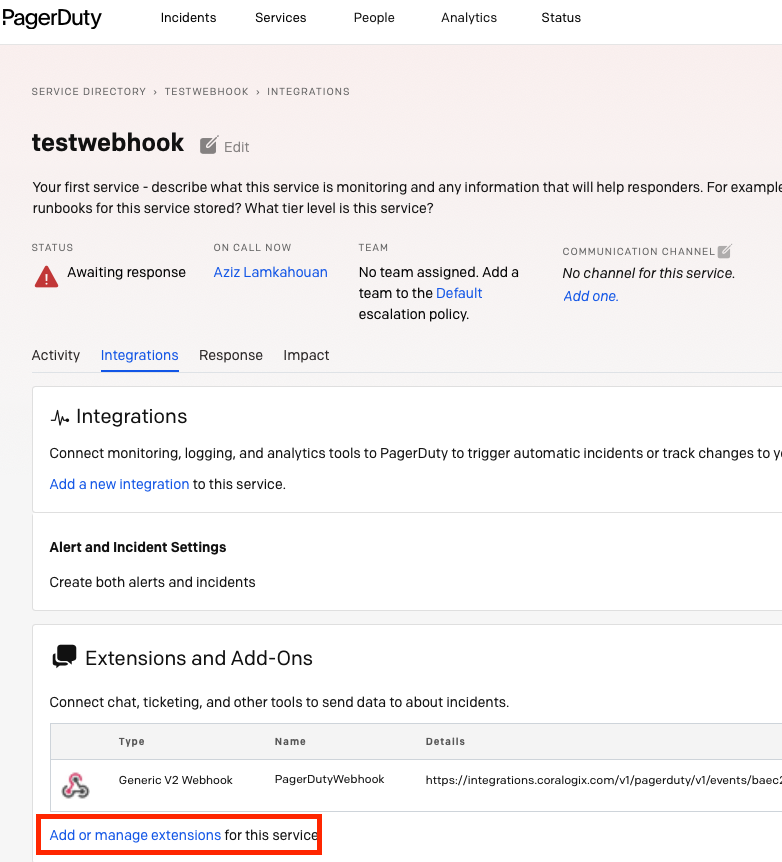Open the Services menu

pos(280,18)
